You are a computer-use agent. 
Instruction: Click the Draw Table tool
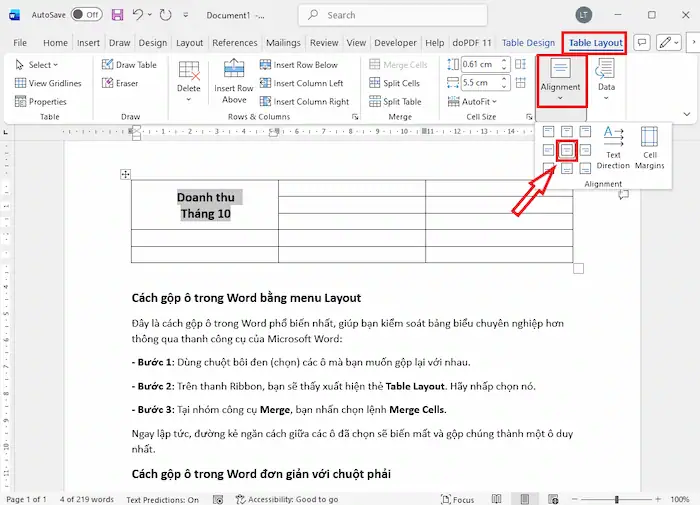coord(129,65)
